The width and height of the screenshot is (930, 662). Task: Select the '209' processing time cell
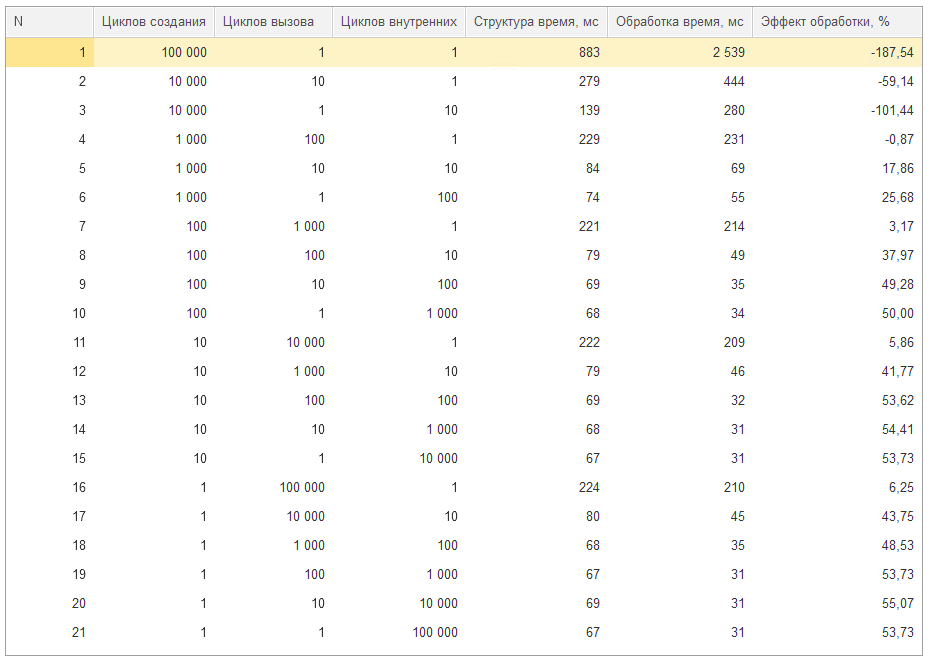(680, 343)
